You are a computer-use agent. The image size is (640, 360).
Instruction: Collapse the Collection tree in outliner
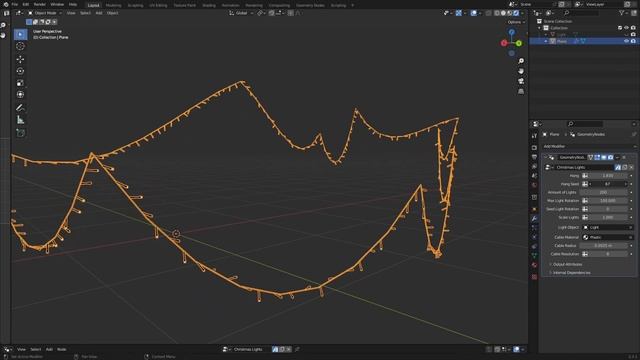(540, 28)
